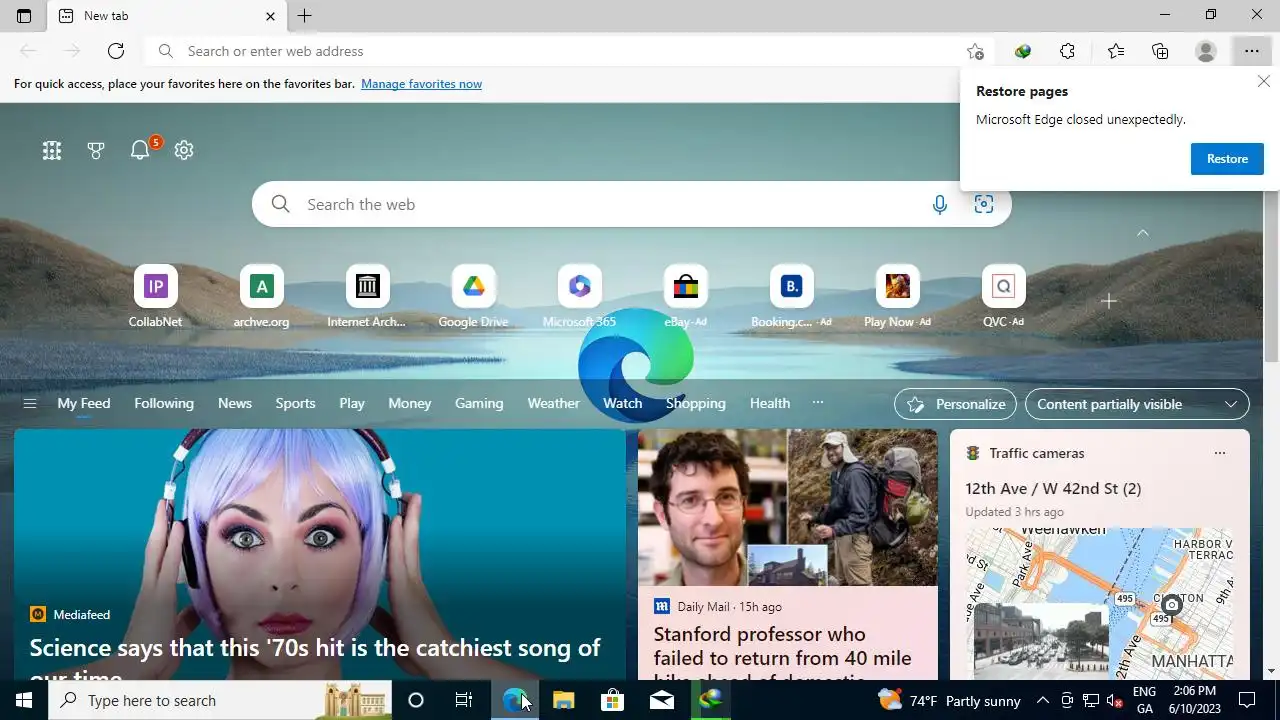Show hidden system tray icons
1280x720 pixels.
1042,700
